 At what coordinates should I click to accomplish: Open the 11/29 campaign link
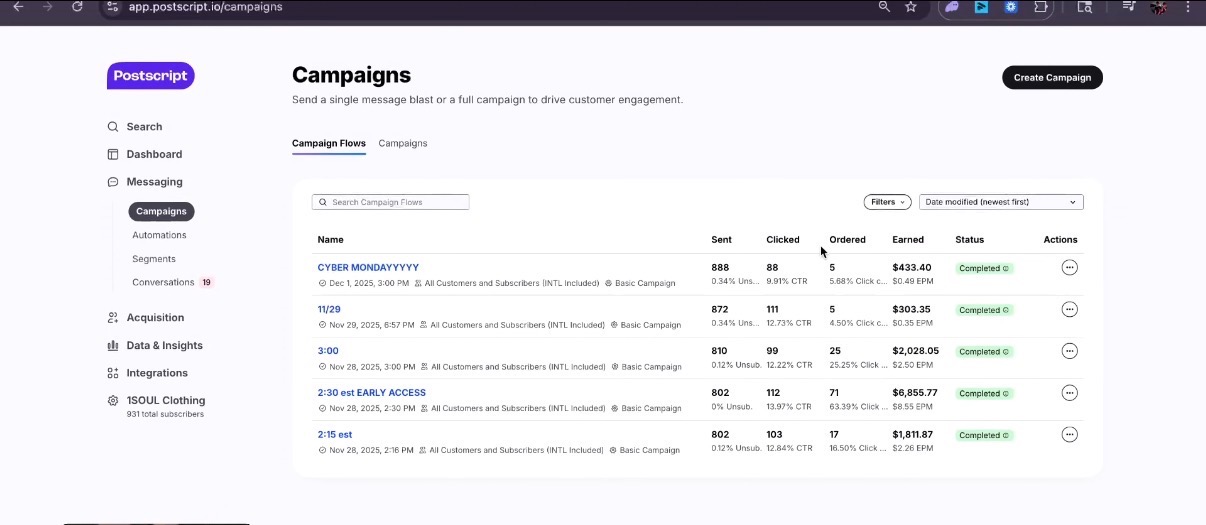(x=329, y=310)
